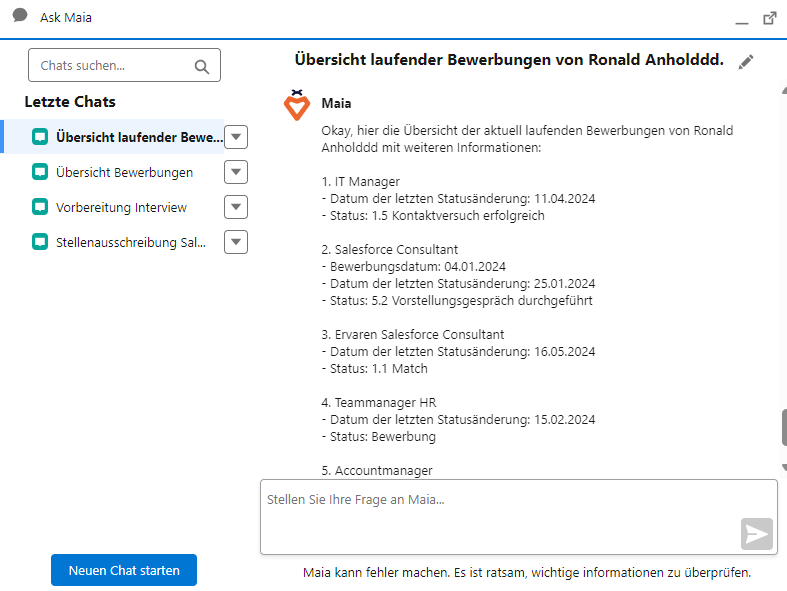787x591 pixels.
Task: Click the chat icon beside Stellenausschreibung Sal...
Action: coord(40,242)
